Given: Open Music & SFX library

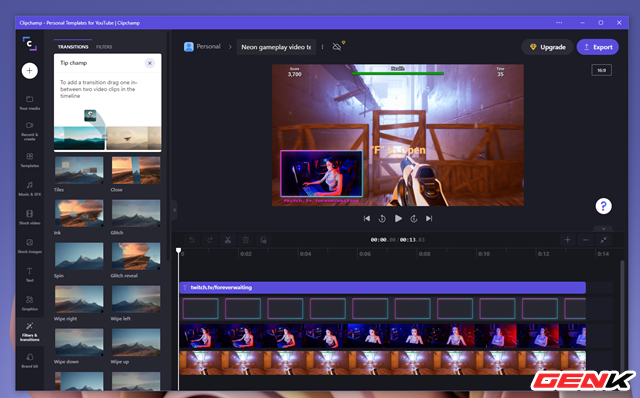Looking at the screenshot, I should click(29, 189).
